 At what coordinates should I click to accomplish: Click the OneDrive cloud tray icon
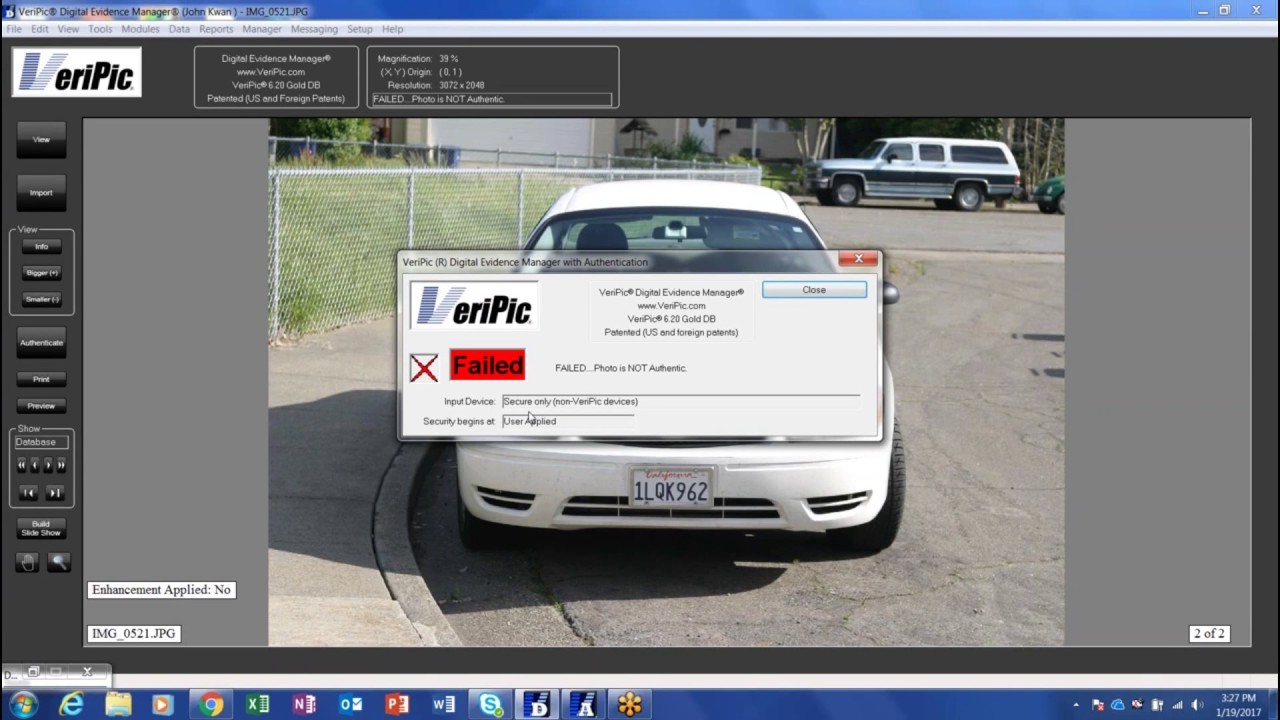tap(1118, 705)
